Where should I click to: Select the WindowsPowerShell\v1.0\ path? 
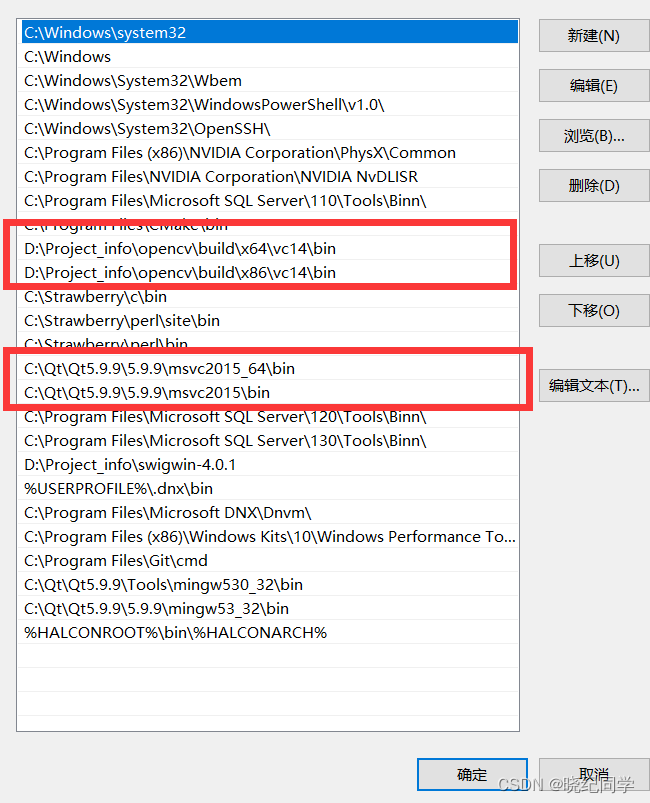pyautogui.click(x=269, y=104)
